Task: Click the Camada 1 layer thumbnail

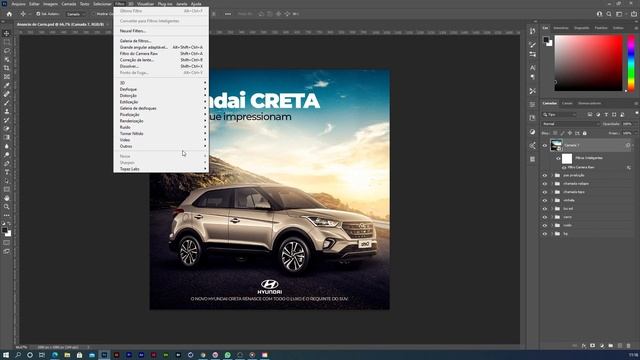Action: click(556, 145)
